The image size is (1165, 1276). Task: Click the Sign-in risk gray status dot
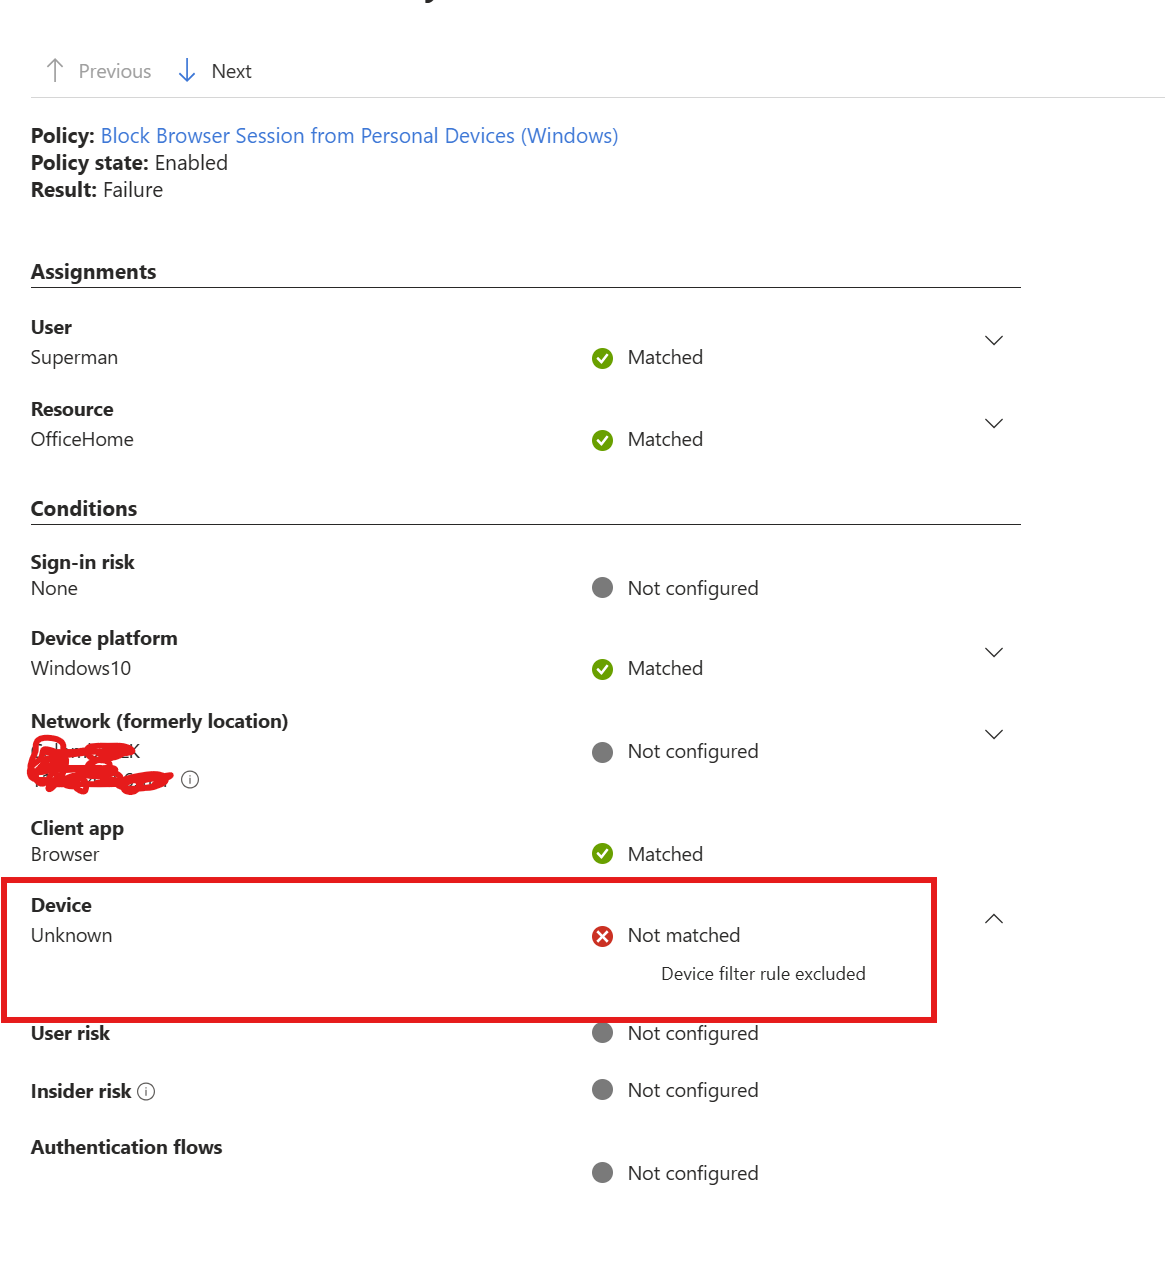602,587
